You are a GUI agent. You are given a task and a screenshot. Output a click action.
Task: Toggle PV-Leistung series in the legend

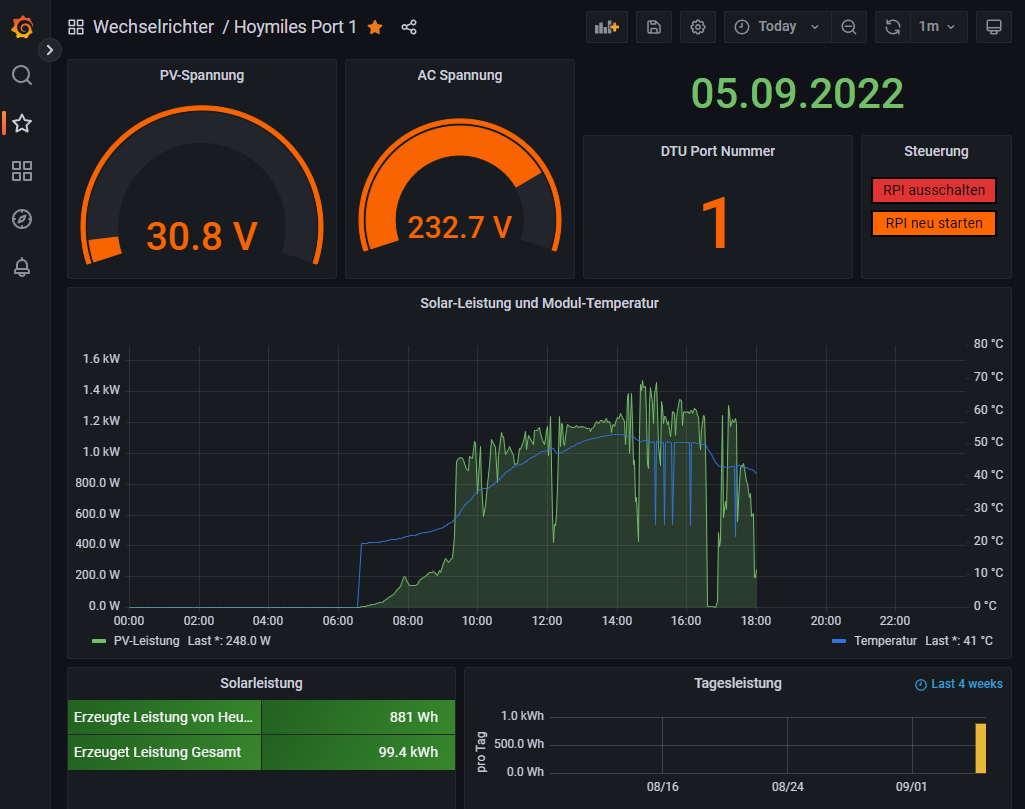tap(146, 640)
